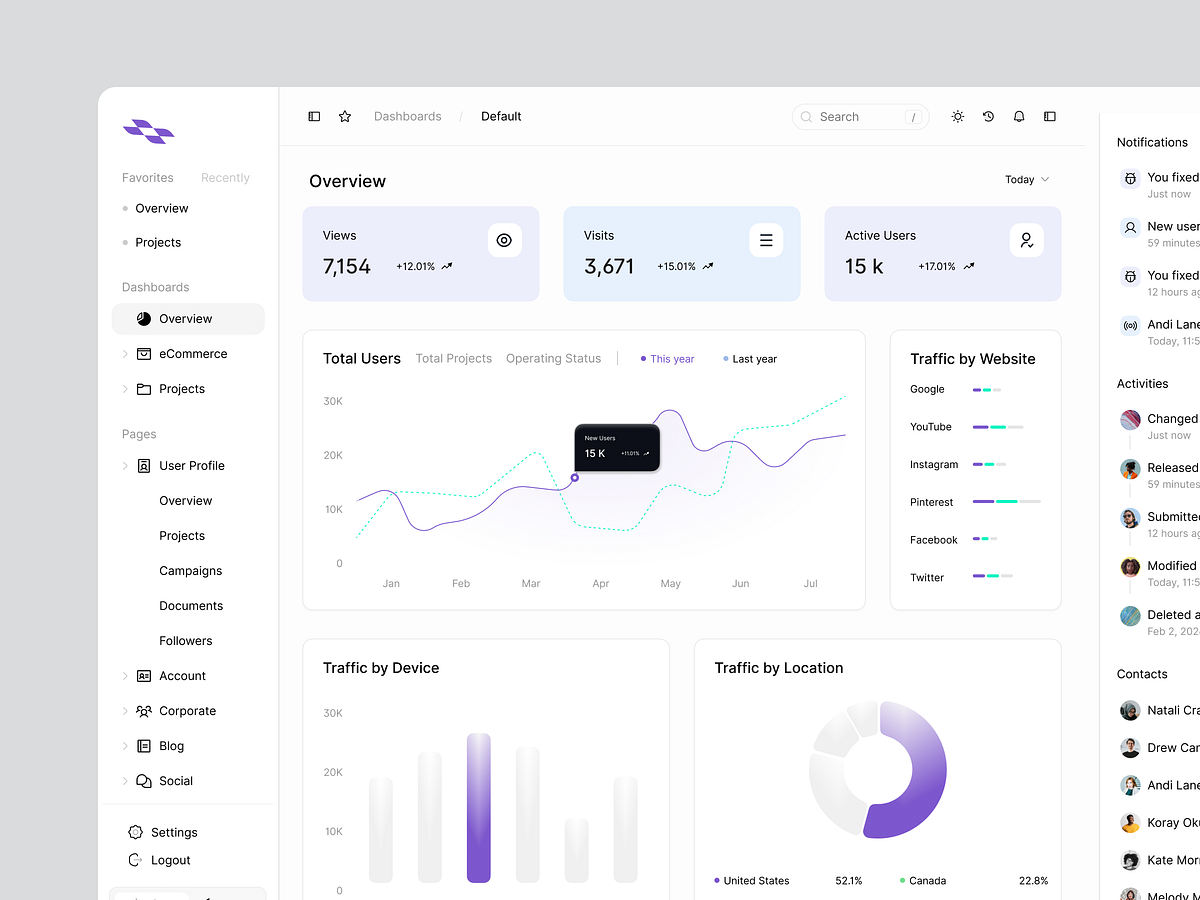Click the star favorite icon
The width and height of the screenshot is (1200, 900).
(x=345, y=117)
